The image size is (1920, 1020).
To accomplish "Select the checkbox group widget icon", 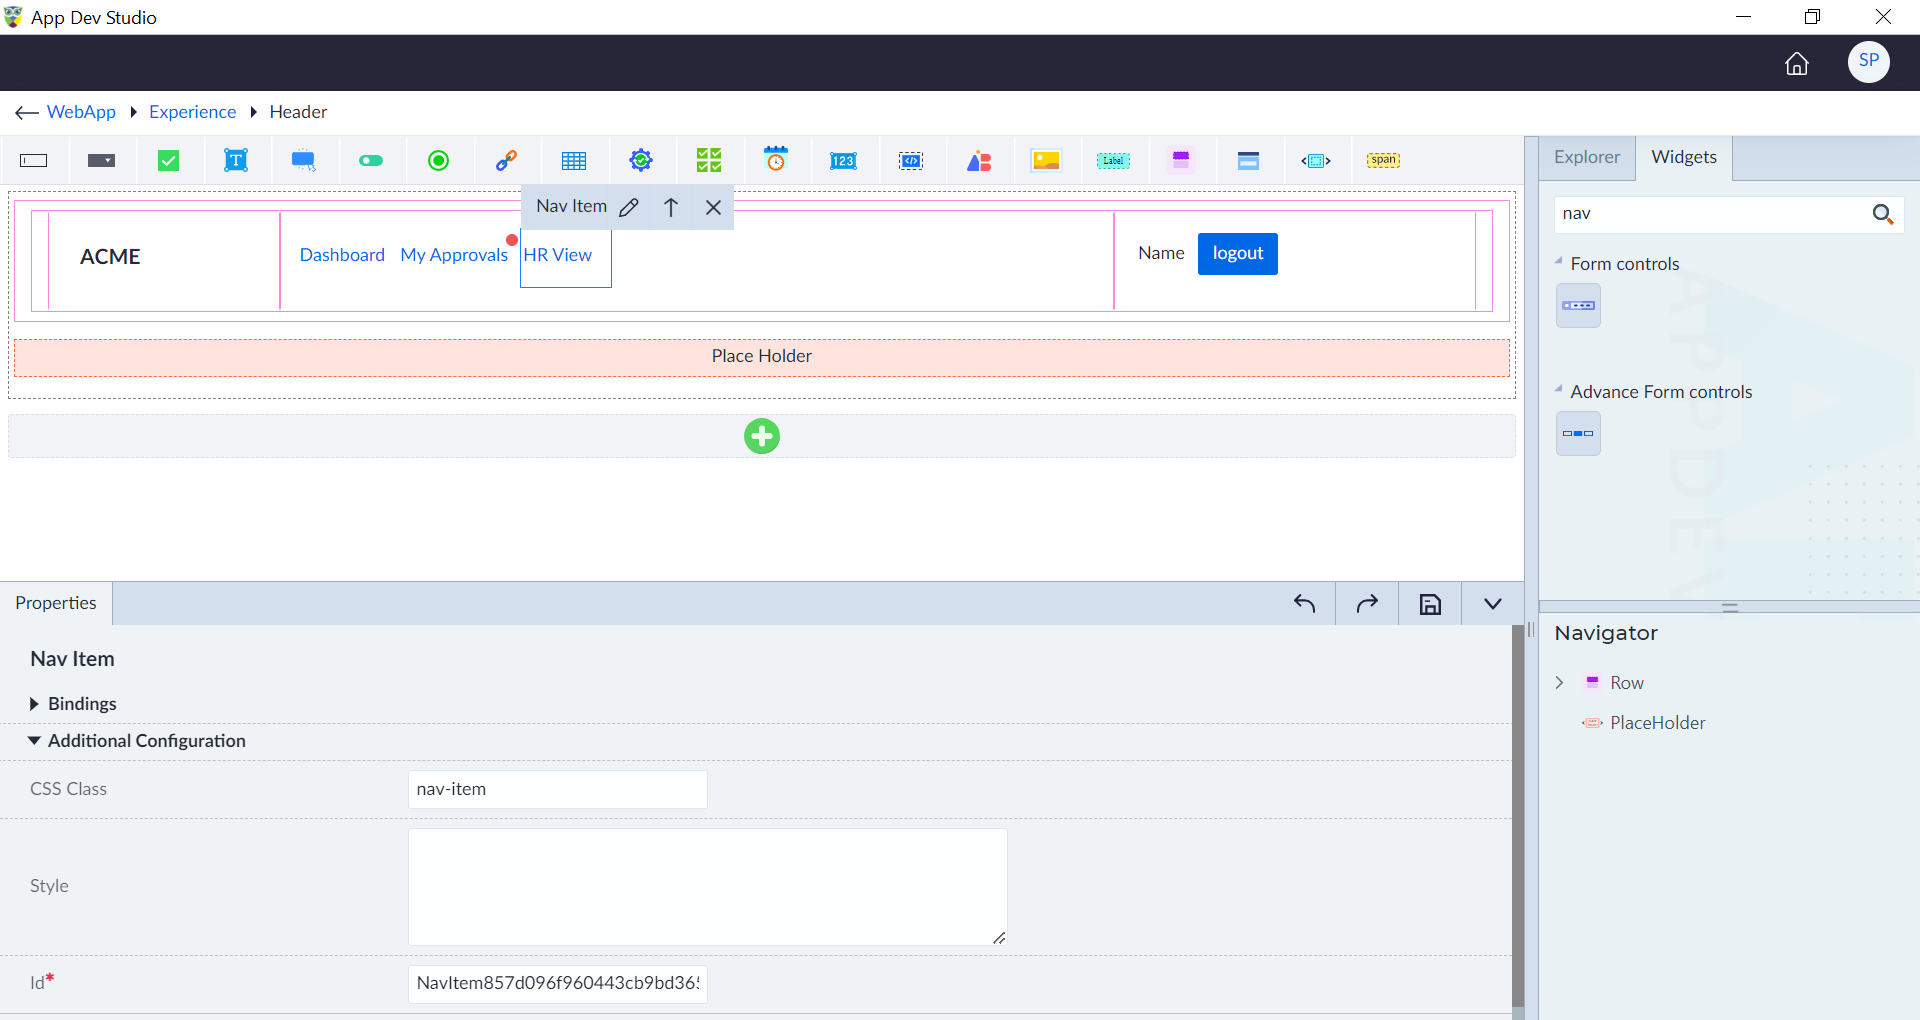I will tap(709, 161).
